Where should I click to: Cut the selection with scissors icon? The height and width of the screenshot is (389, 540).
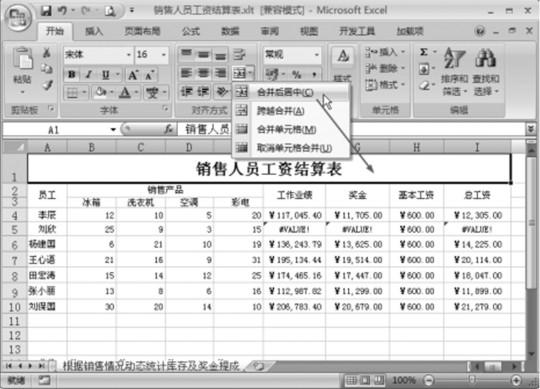click(46, 53)
